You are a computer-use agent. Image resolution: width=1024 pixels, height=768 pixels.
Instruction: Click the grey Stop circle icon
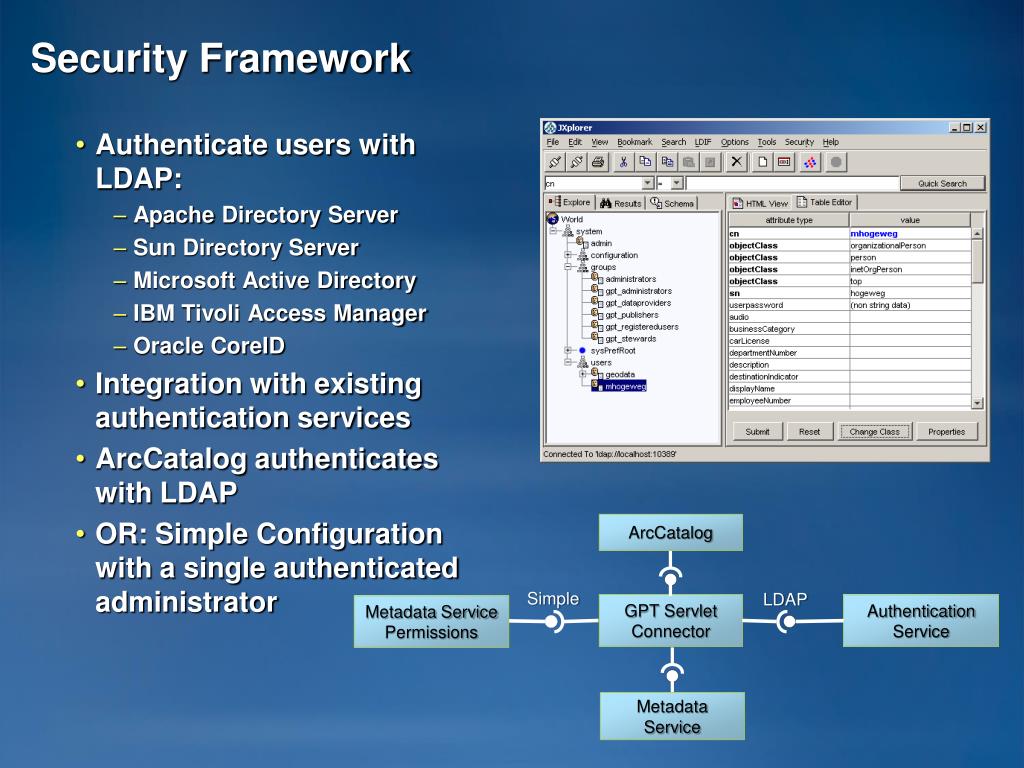[x=836, y=161]
